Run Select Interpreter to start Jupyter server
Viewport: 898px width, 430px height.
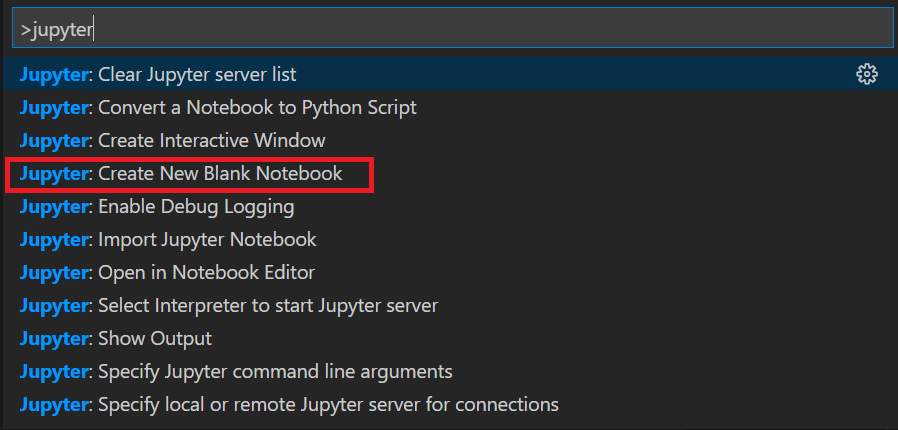(x=449, y=306)
